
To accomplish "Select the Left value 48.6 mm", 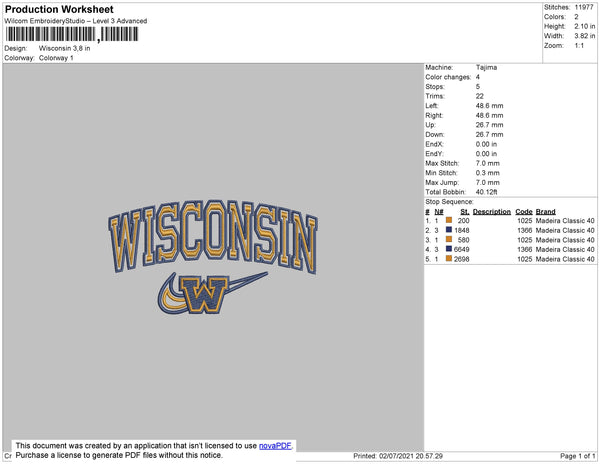I will click(489, 106).
